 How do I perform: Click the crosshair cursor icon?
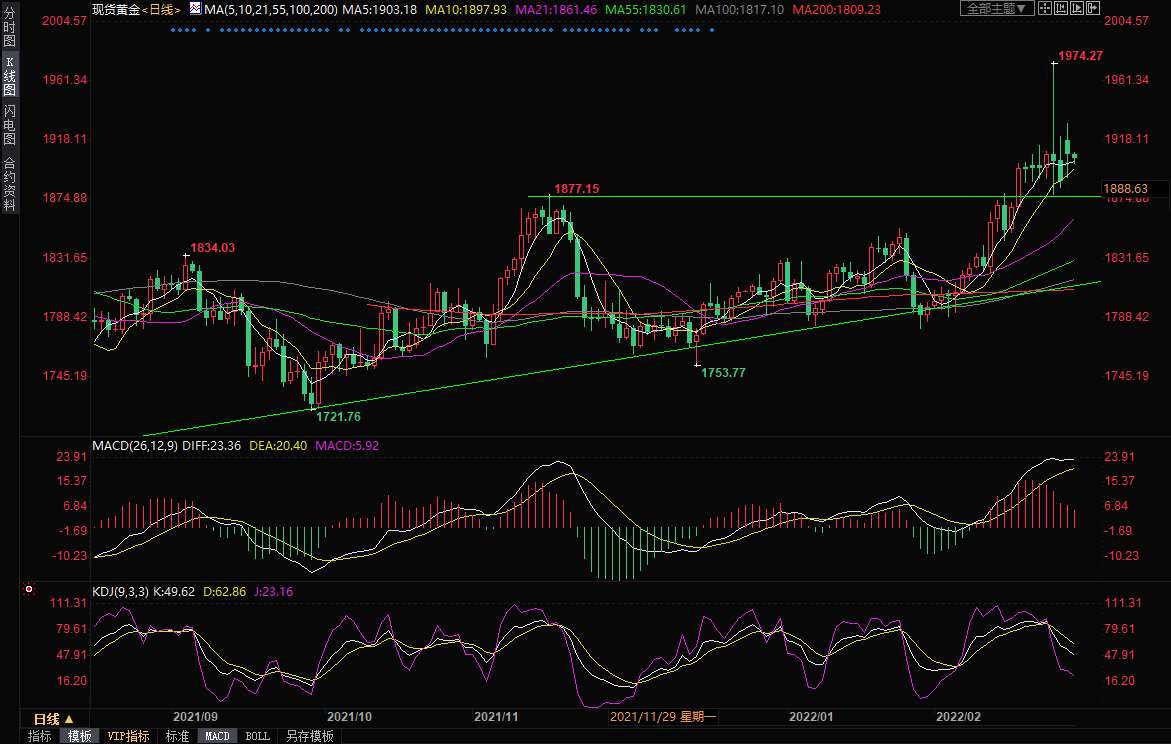click(1045, 9)
